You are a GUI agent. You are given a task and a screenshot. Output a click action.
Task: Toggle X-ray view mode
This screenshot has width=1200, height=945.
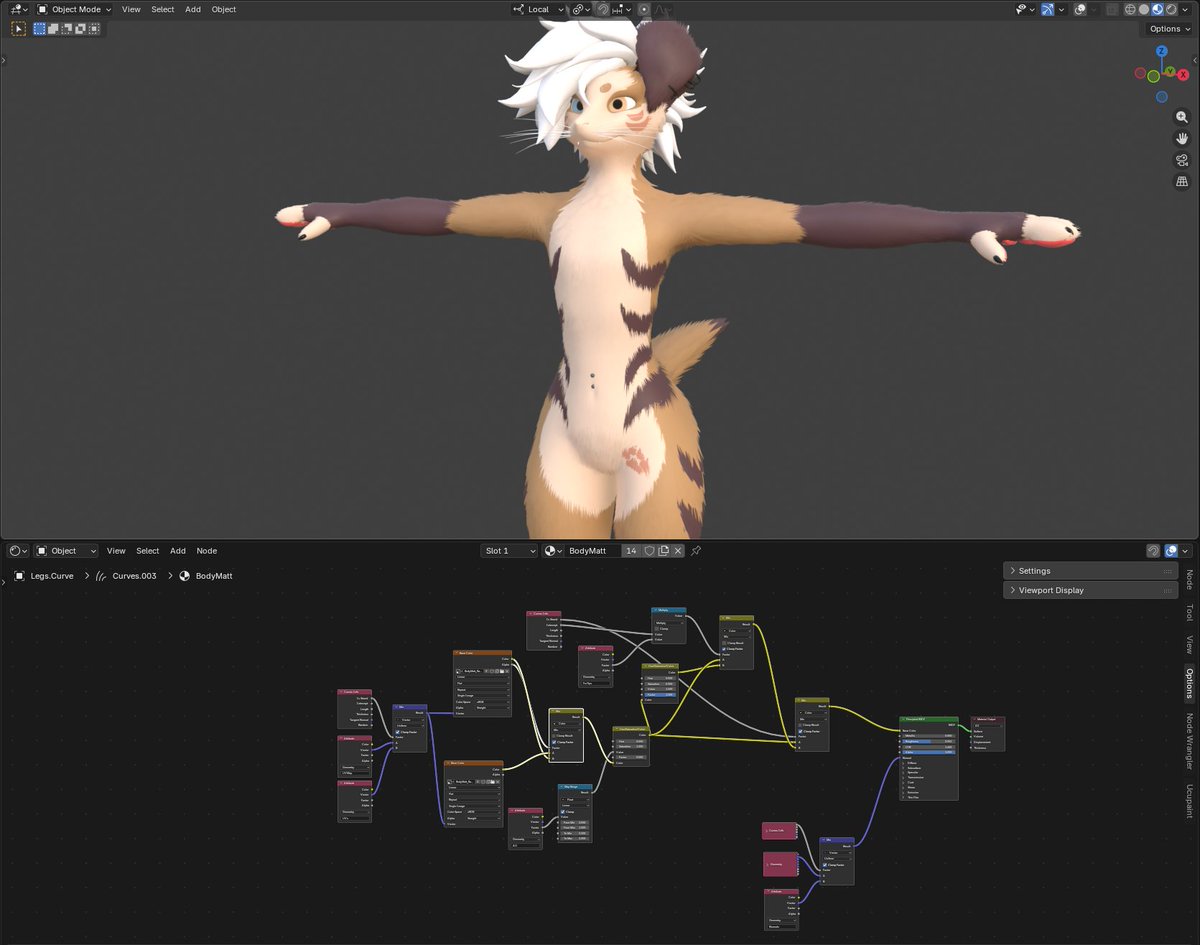click(1111, 9)
